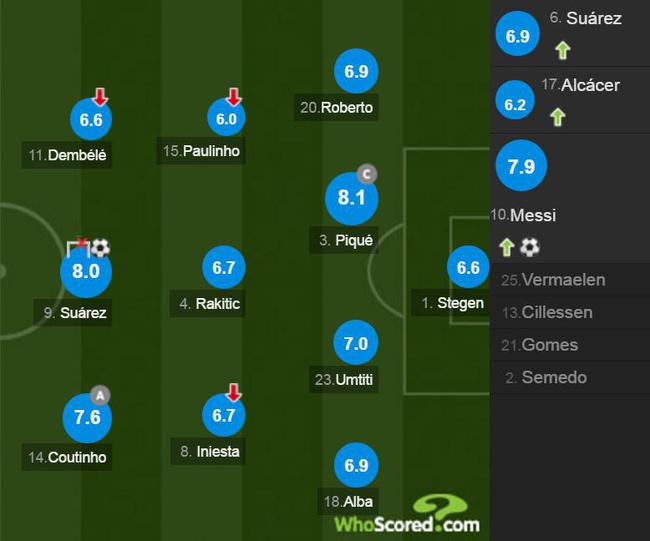Click the assist A badge on Coutinho
Viewport: 650px width, 541px height.
pyautogui.click(x=100, y=395)
